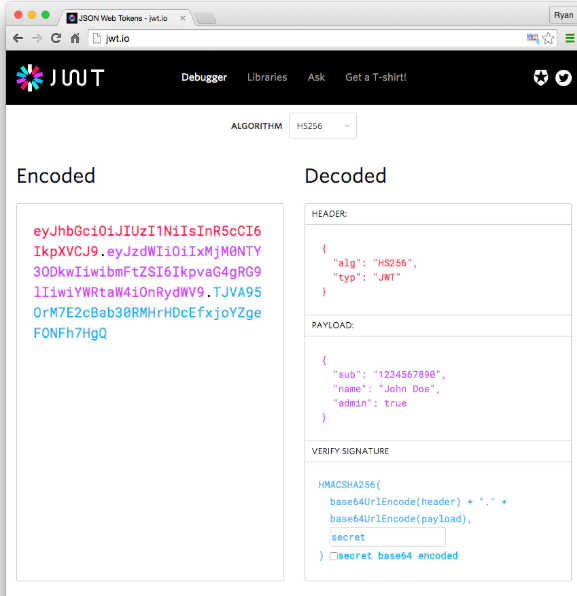
Task: Bookmark page with the star icon
Action: pyautogui.click(x=548, y=38)
